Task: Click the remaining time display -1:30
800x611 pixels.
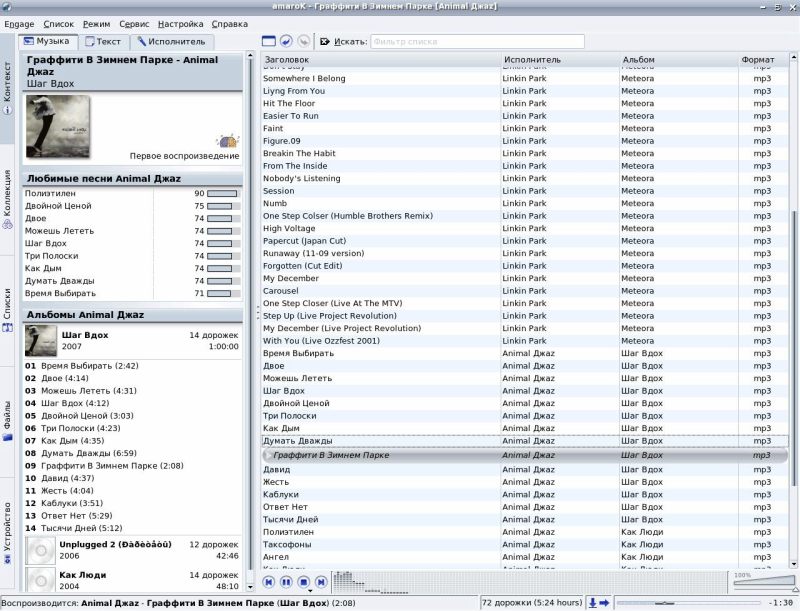Action: pyautogui.click(x=781, y=603)
